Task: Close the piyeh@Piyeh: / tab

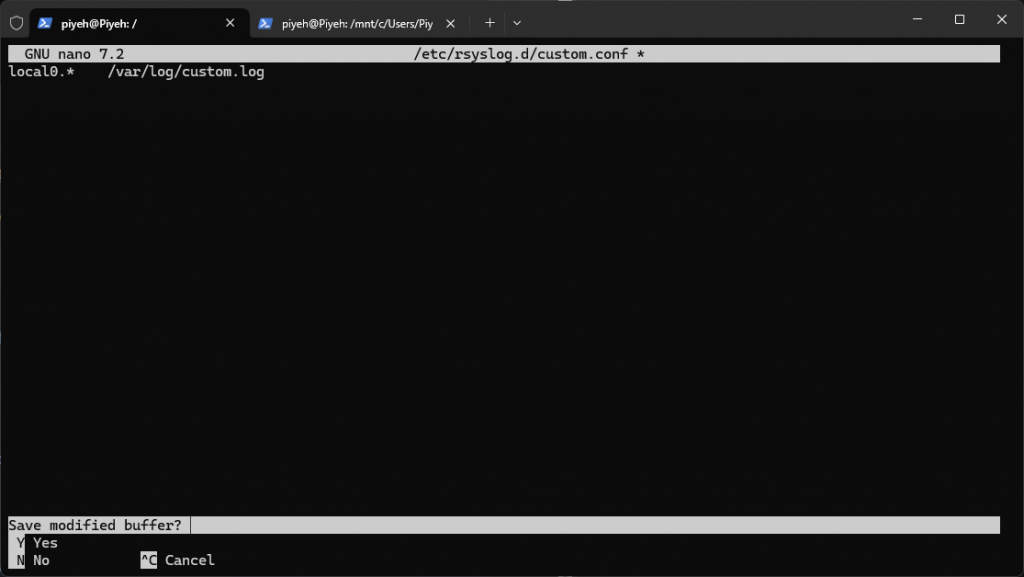Action: (x=230, y=23)
